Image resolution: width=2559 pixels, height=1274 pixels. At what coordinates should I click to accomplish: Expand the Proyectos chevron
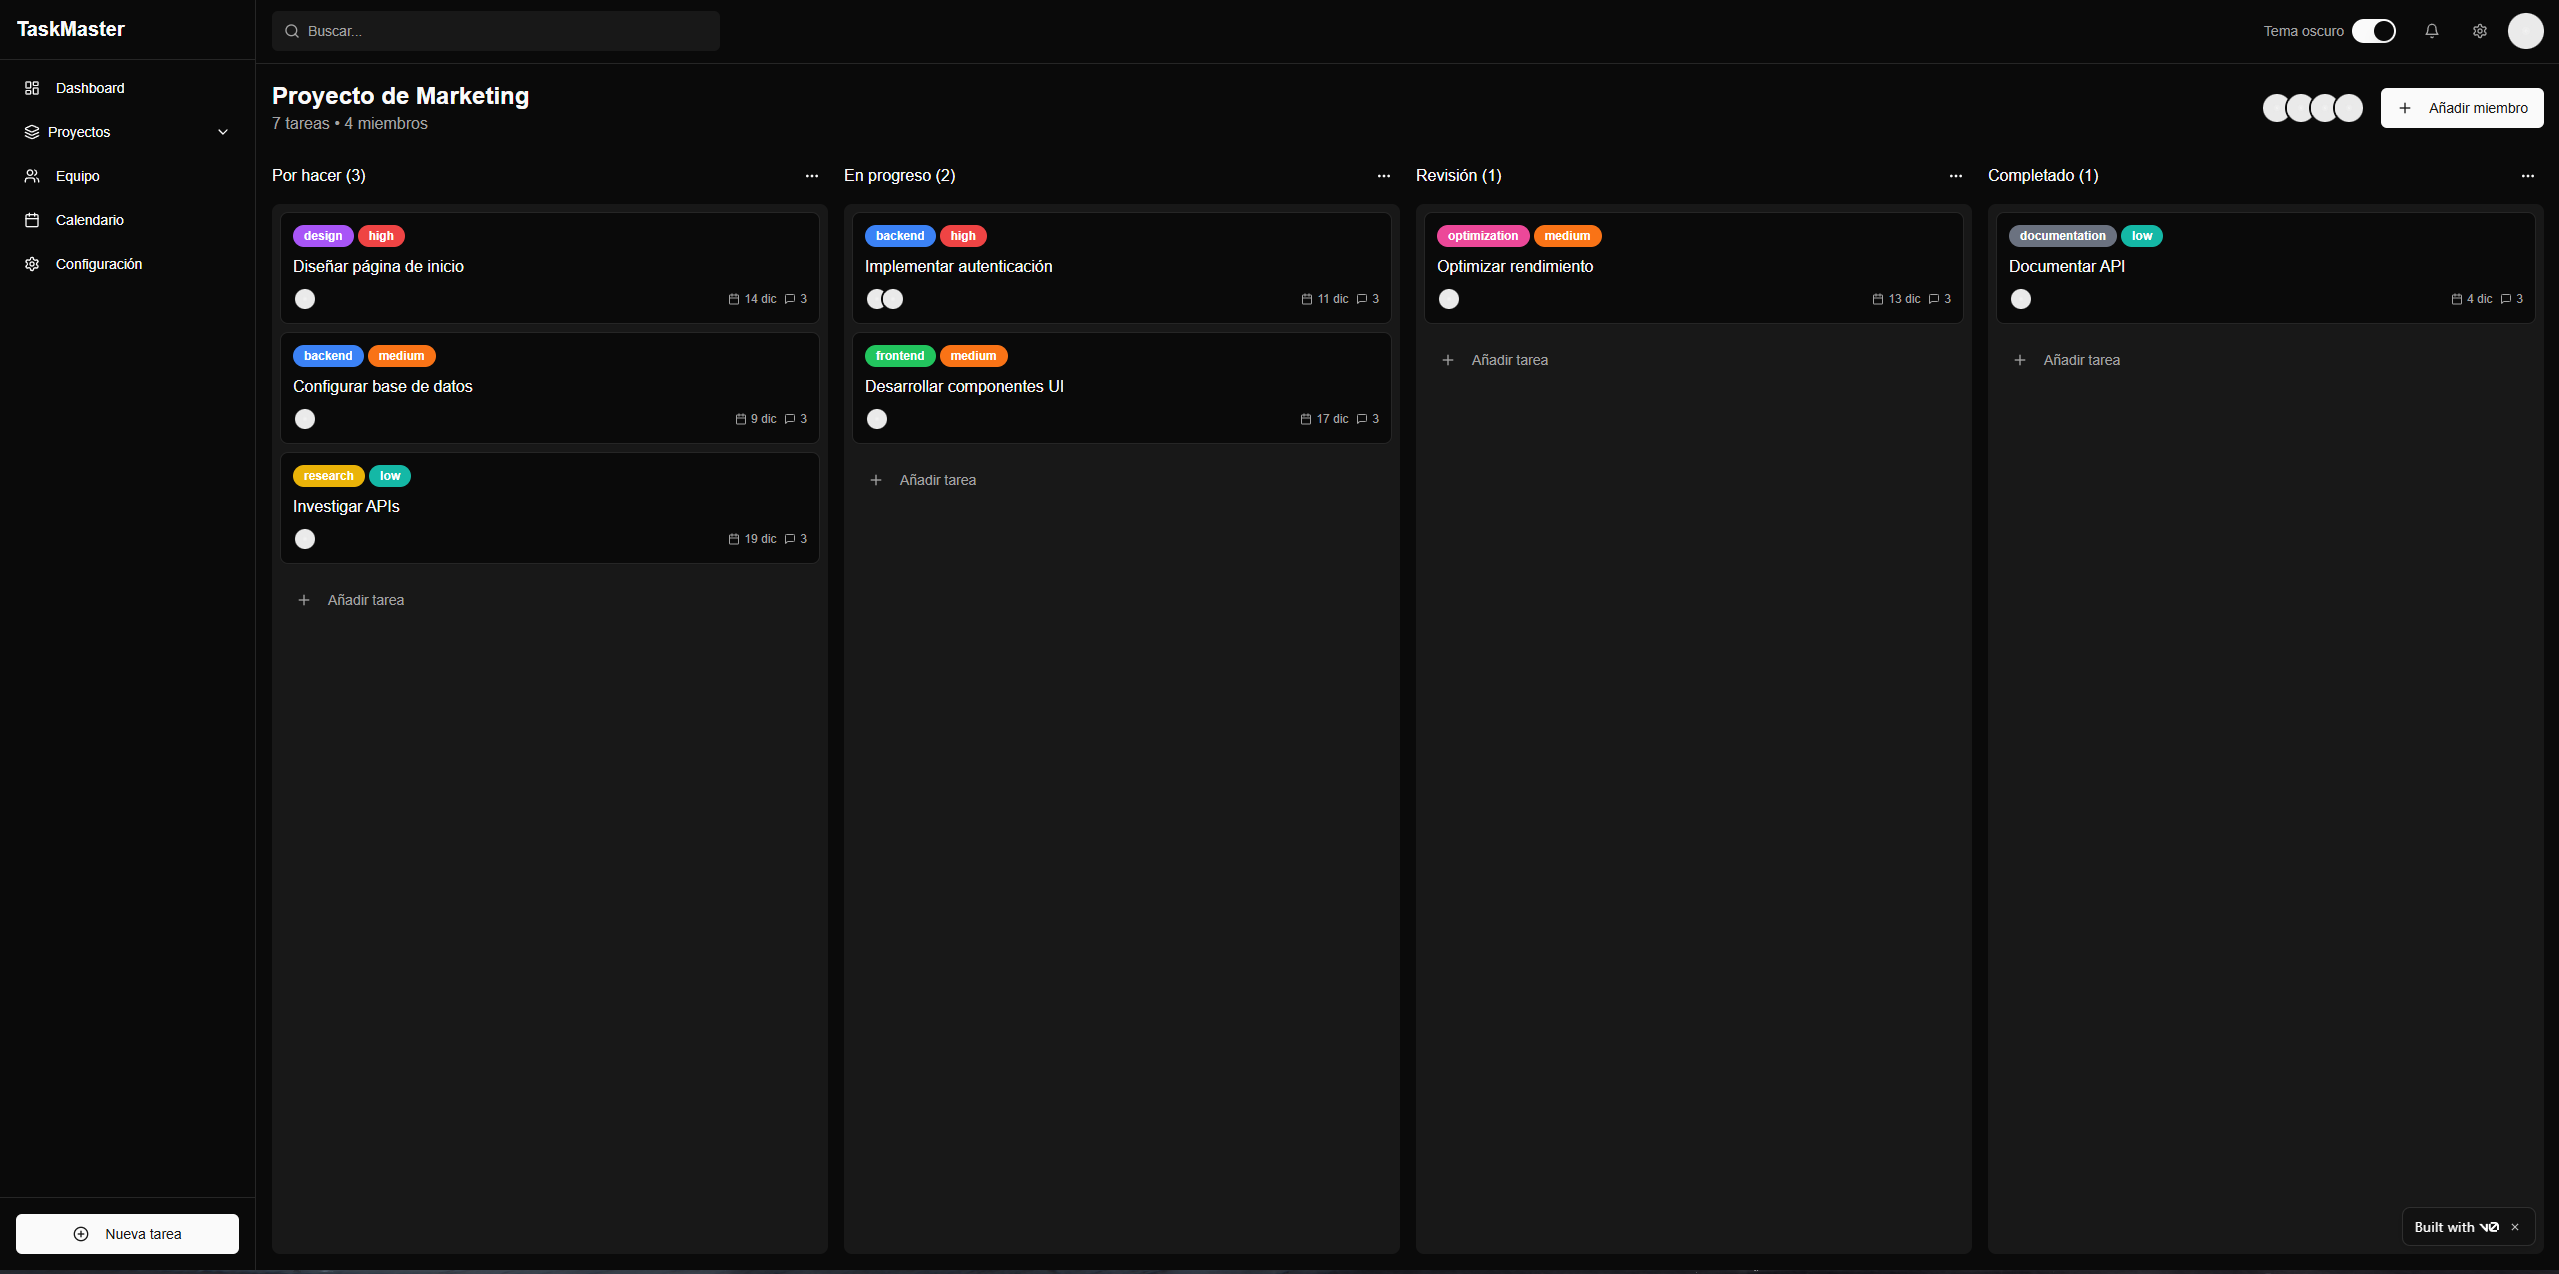pos(223,132)
